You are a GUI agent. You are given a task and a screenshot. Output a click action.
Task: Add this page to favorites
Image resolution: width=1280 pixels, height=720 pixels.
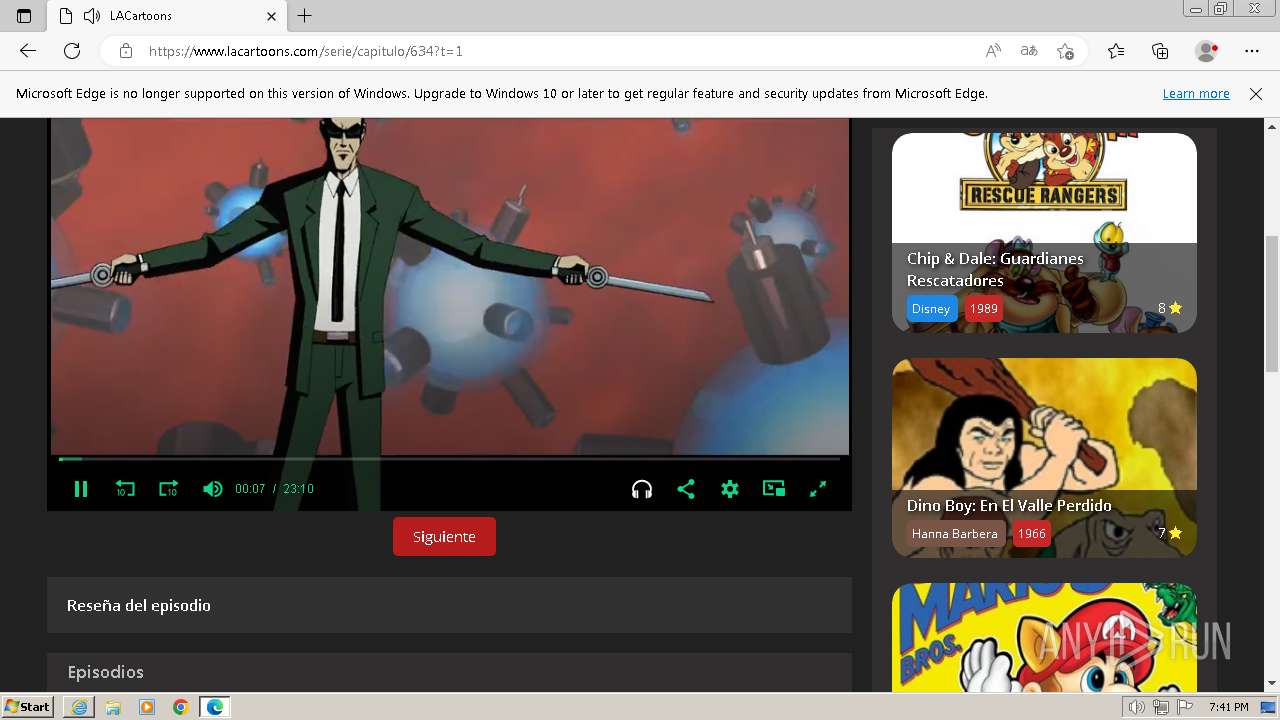click(x=1065, y=51)
